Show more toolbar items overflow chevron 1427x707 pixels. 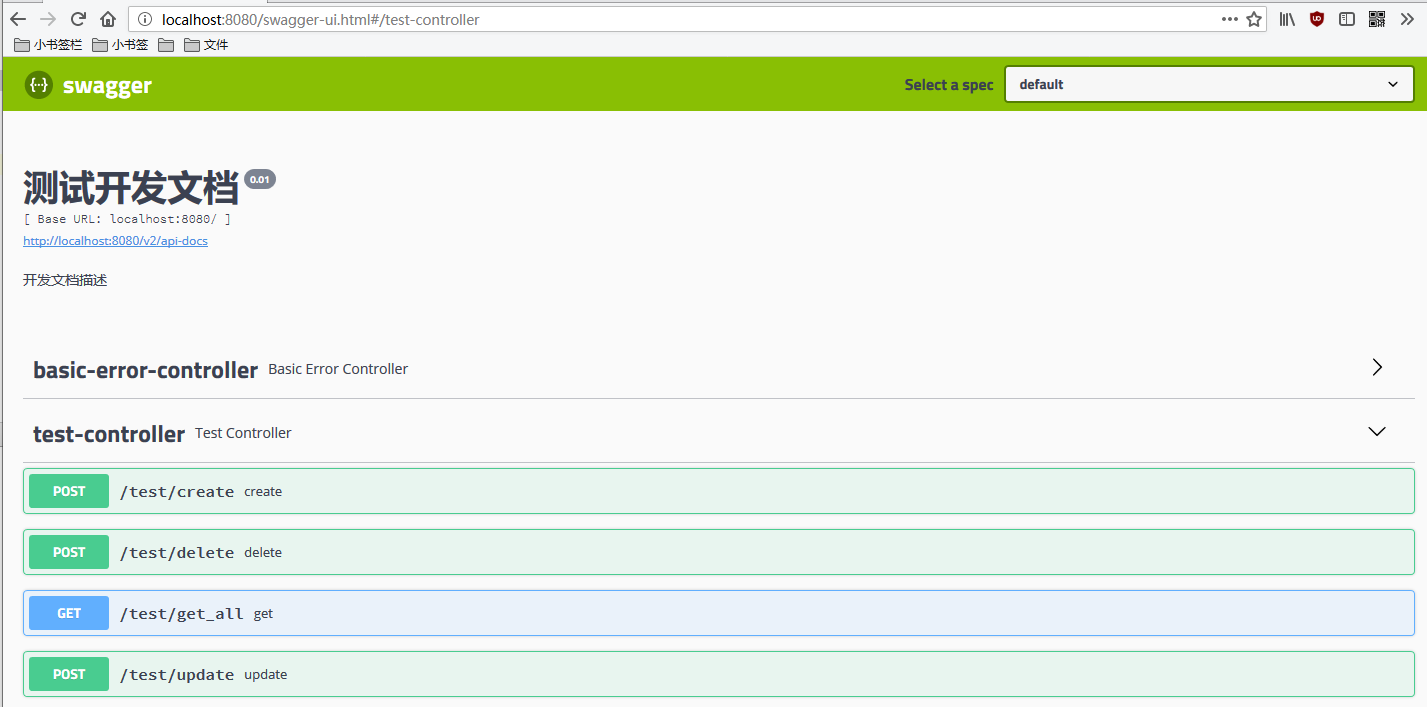coord(1407,19)
